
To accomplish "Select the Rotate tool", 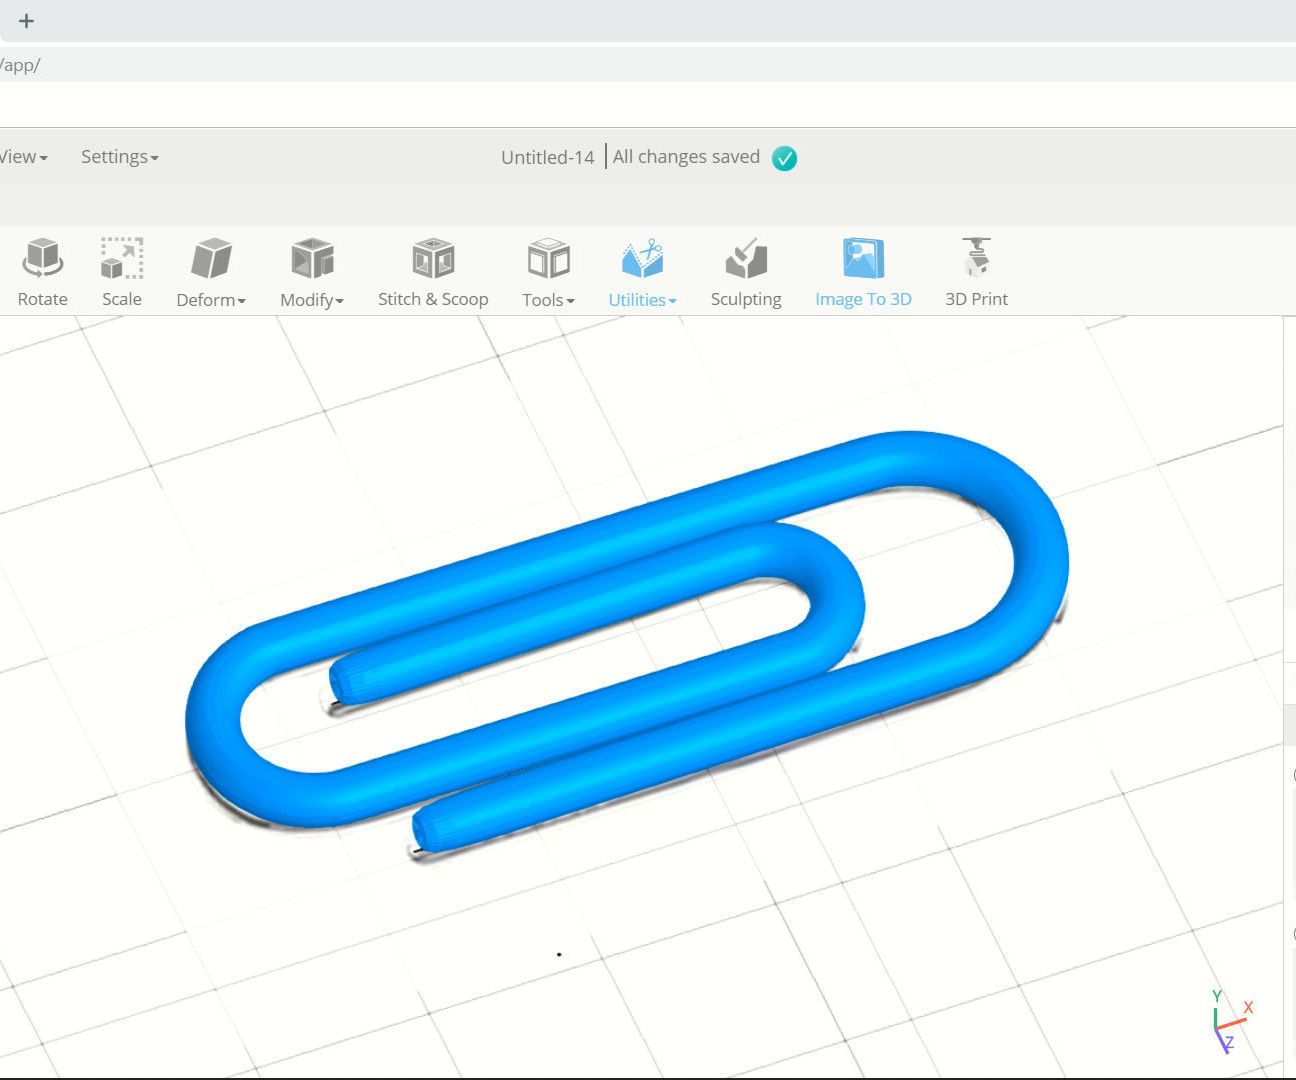I will click(42, 270).
